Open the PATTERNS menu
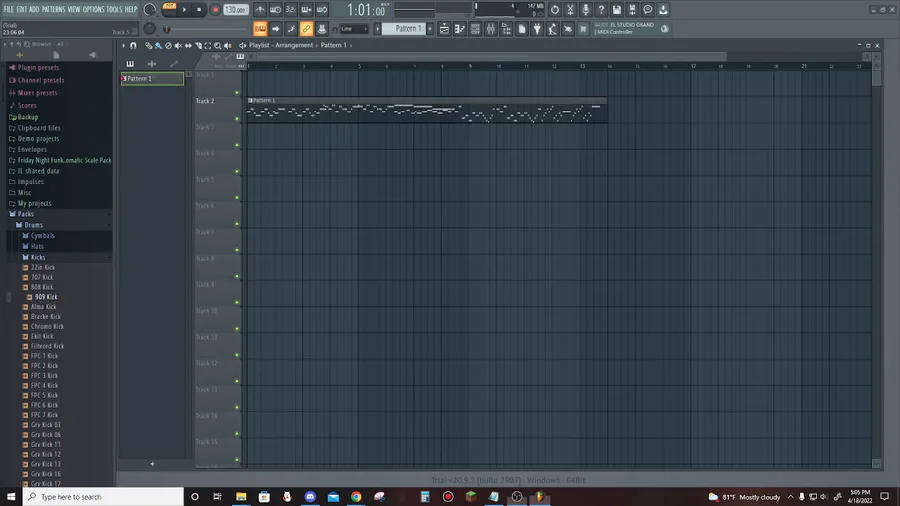This screenshot has width=900, height=506. 53,9
